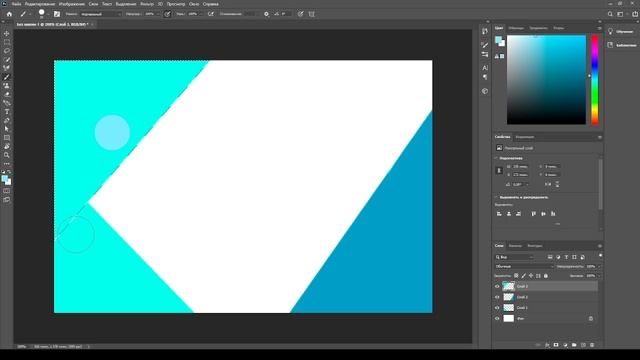The width and height of the screenshot is (640, 360).
Task: Click add layer mask icon
Action: point(556,345)
